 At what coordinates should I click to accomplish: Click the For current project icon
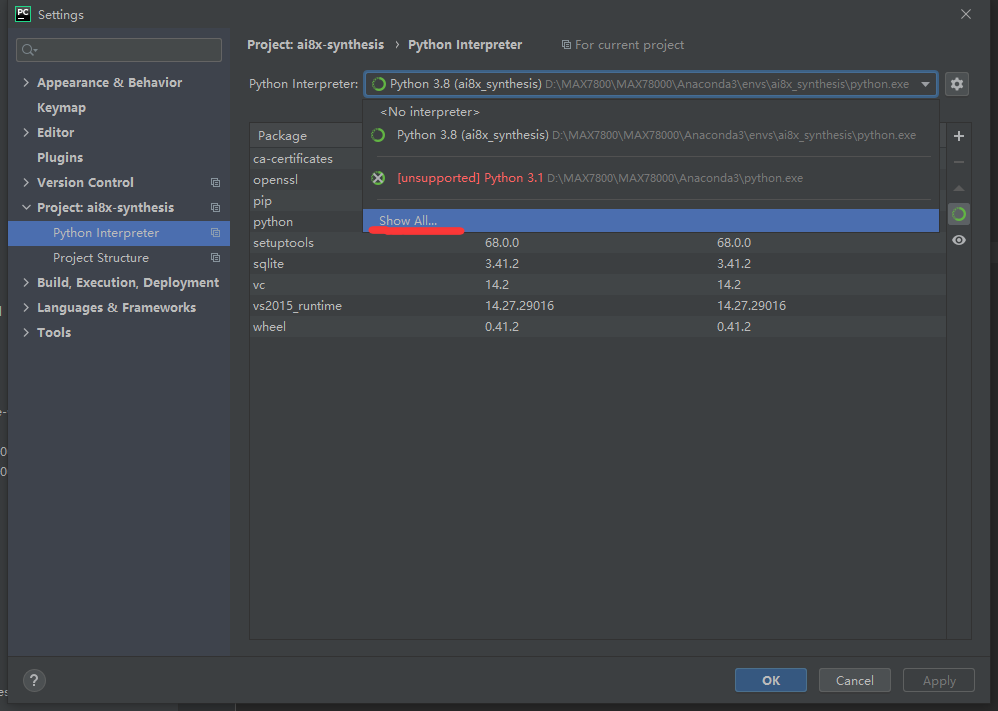[566, 45]
